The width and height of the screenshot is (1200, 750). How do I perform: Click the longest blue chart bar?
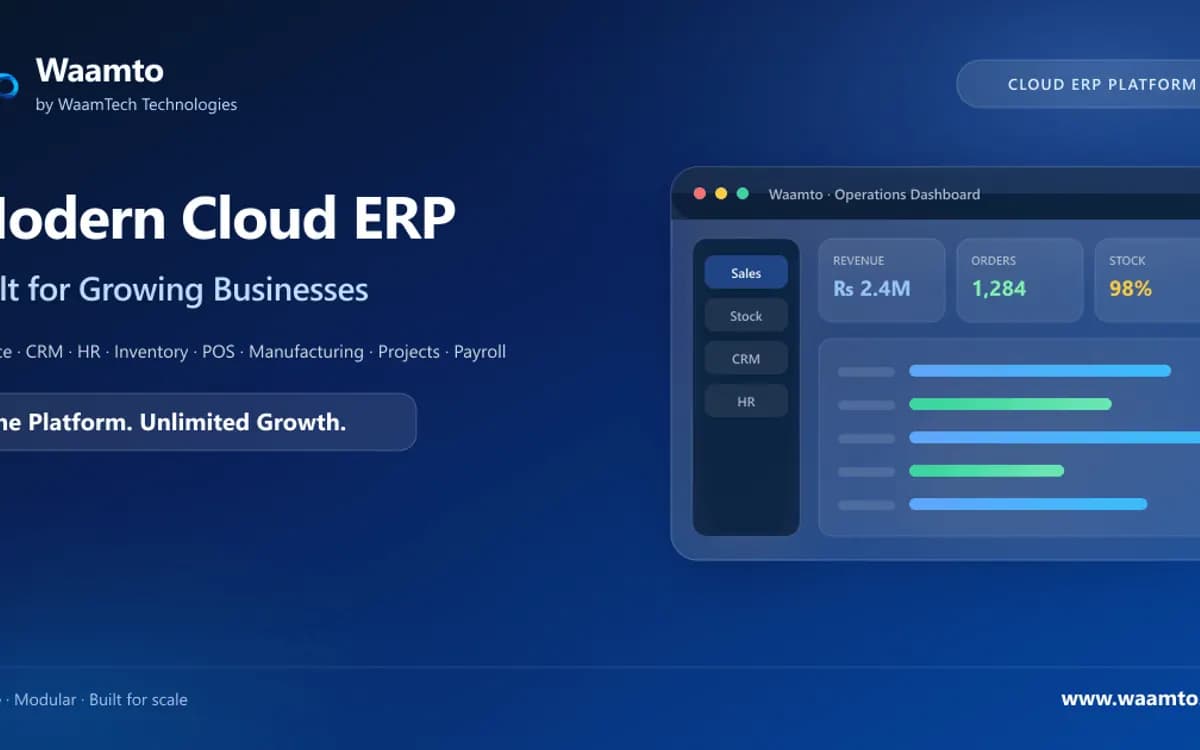point(1055,437)
